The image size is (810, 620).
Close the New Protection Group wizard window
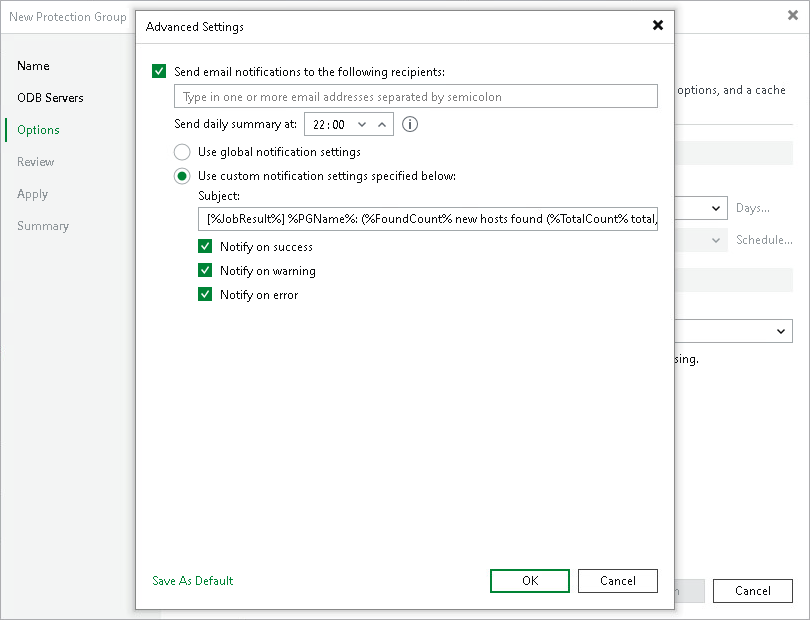coord(792,16)
